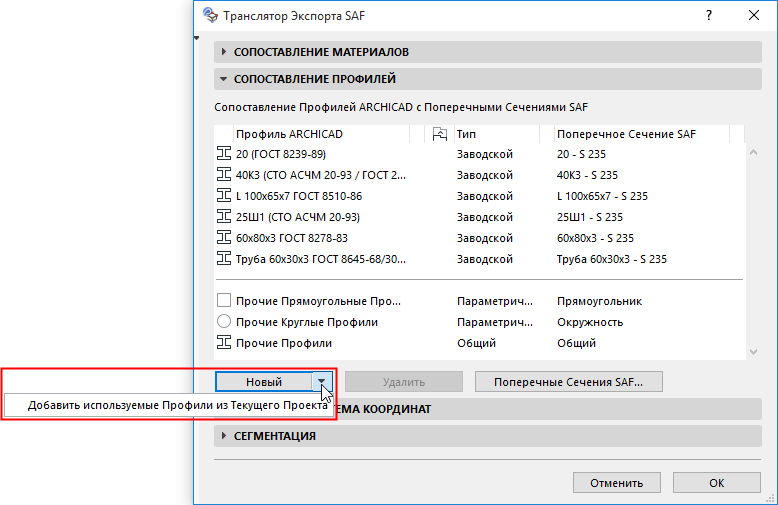Click the profile column header icon
Viewport: 778px width, 505px height.
440,134
